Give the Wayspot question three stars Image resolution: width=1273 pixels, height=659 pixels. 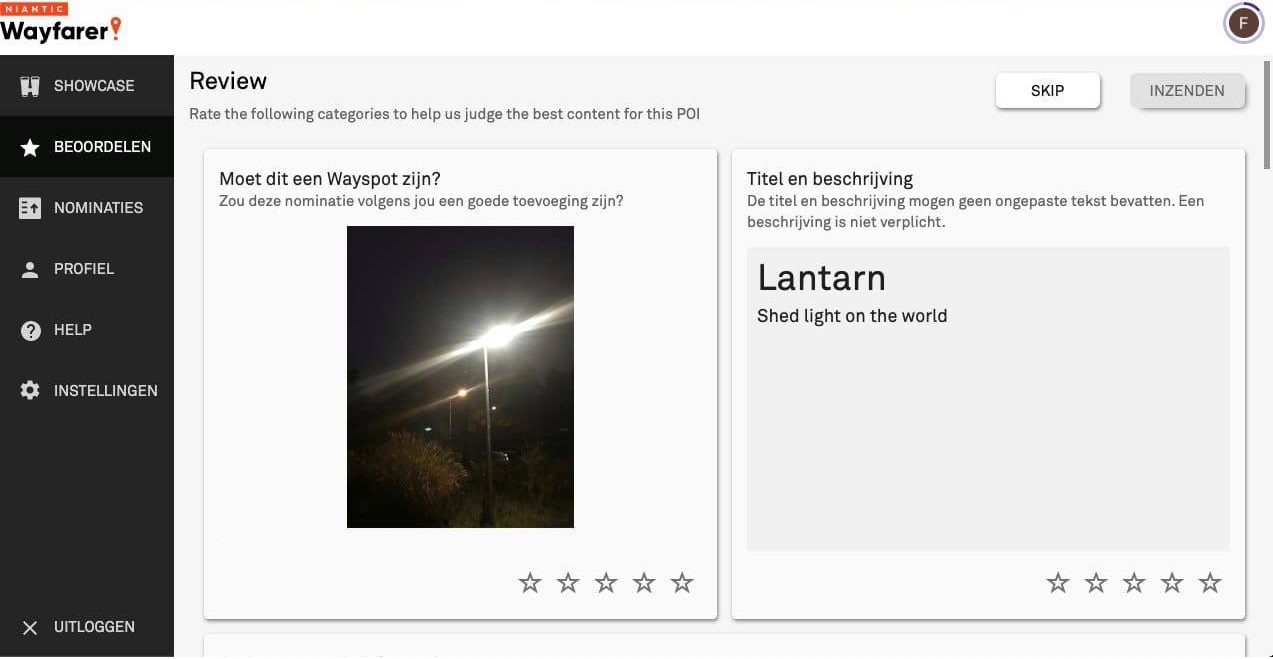[606, 583]
